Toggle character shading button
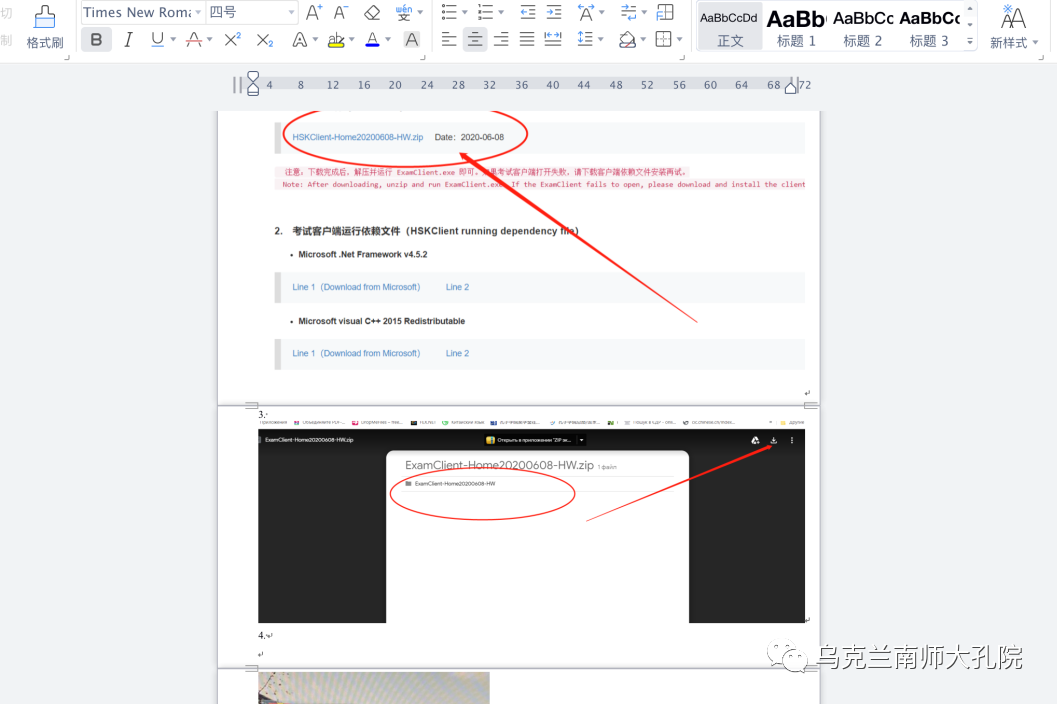This screenshot has width=1057, height=704. pyautogui.click(x=411, y=40)
